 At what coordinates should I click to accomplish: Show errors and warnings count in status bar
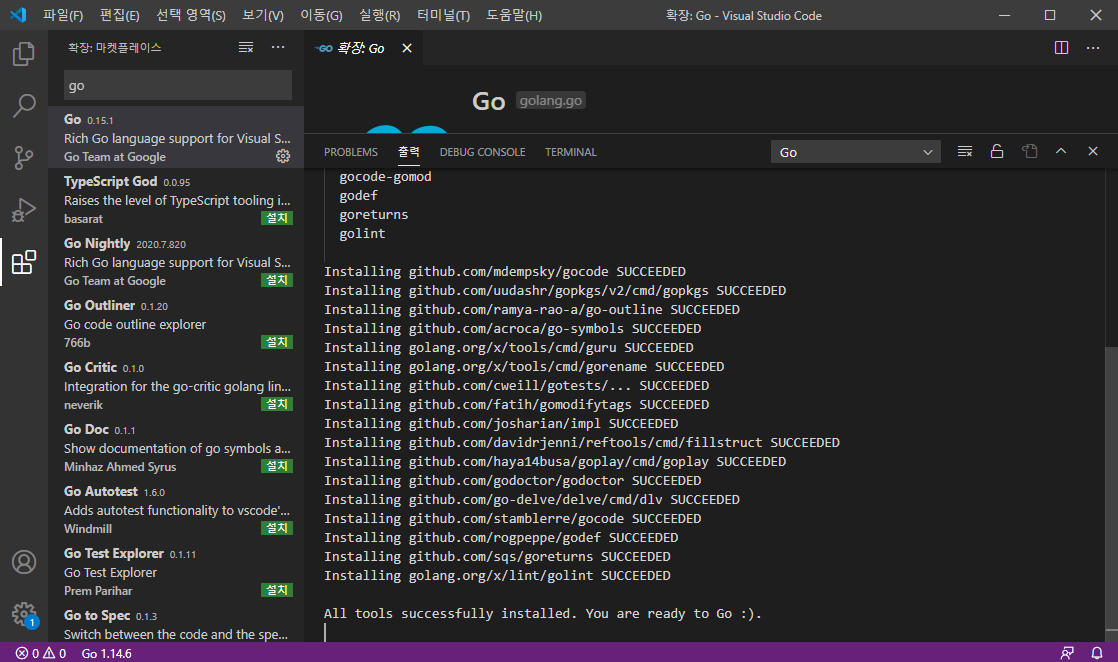tap(41, 653)
